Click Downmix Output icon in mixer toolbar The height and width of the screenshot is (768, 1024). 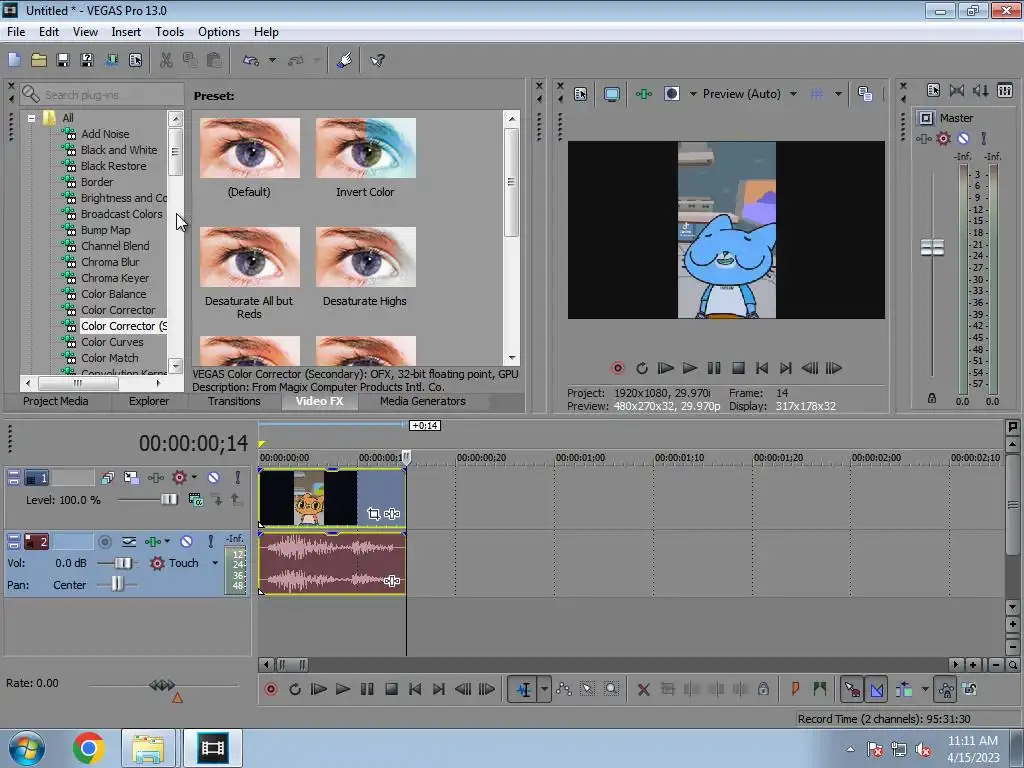957,91
